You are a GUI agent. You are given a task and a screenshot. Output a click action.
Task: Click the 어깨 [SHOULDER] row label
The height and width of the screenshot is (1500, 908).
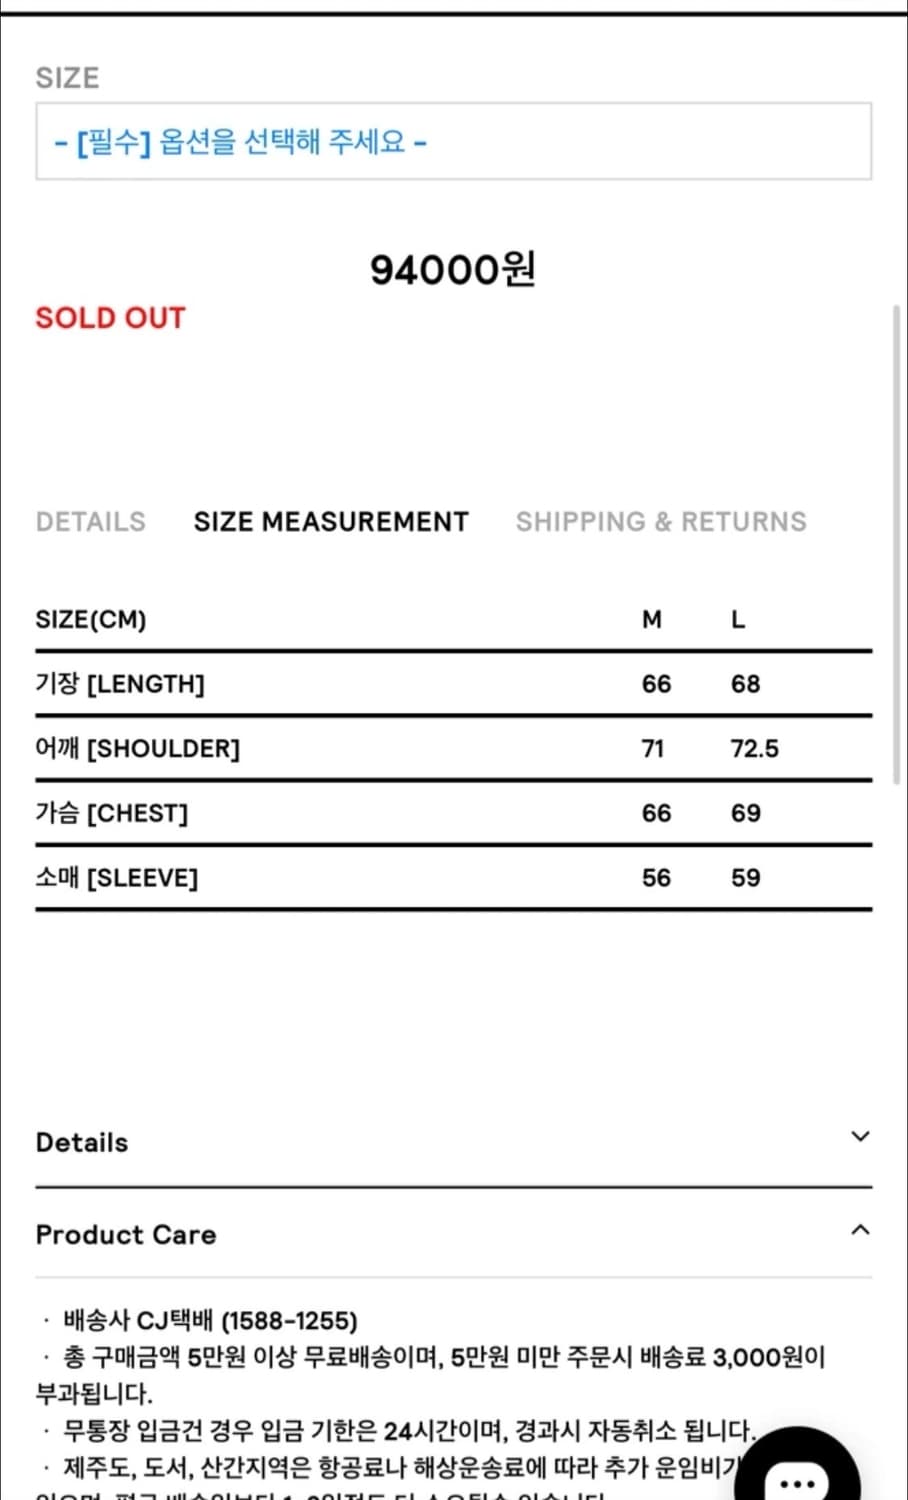click(138, 748)
